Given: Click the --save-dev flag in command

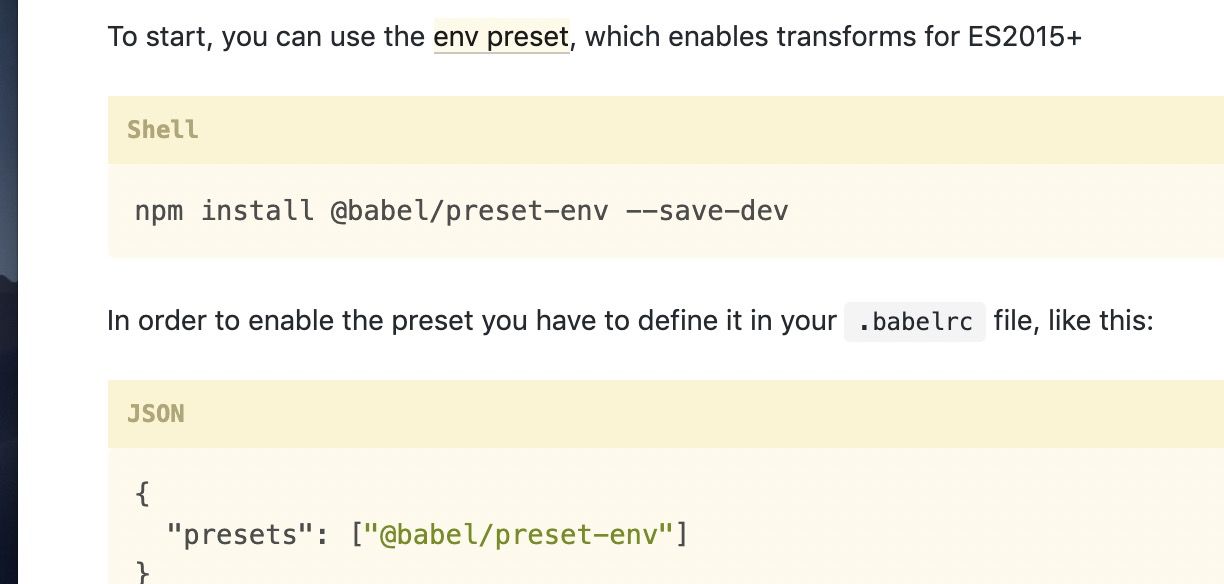Looking at the screenshot, I should click(707, 211).
